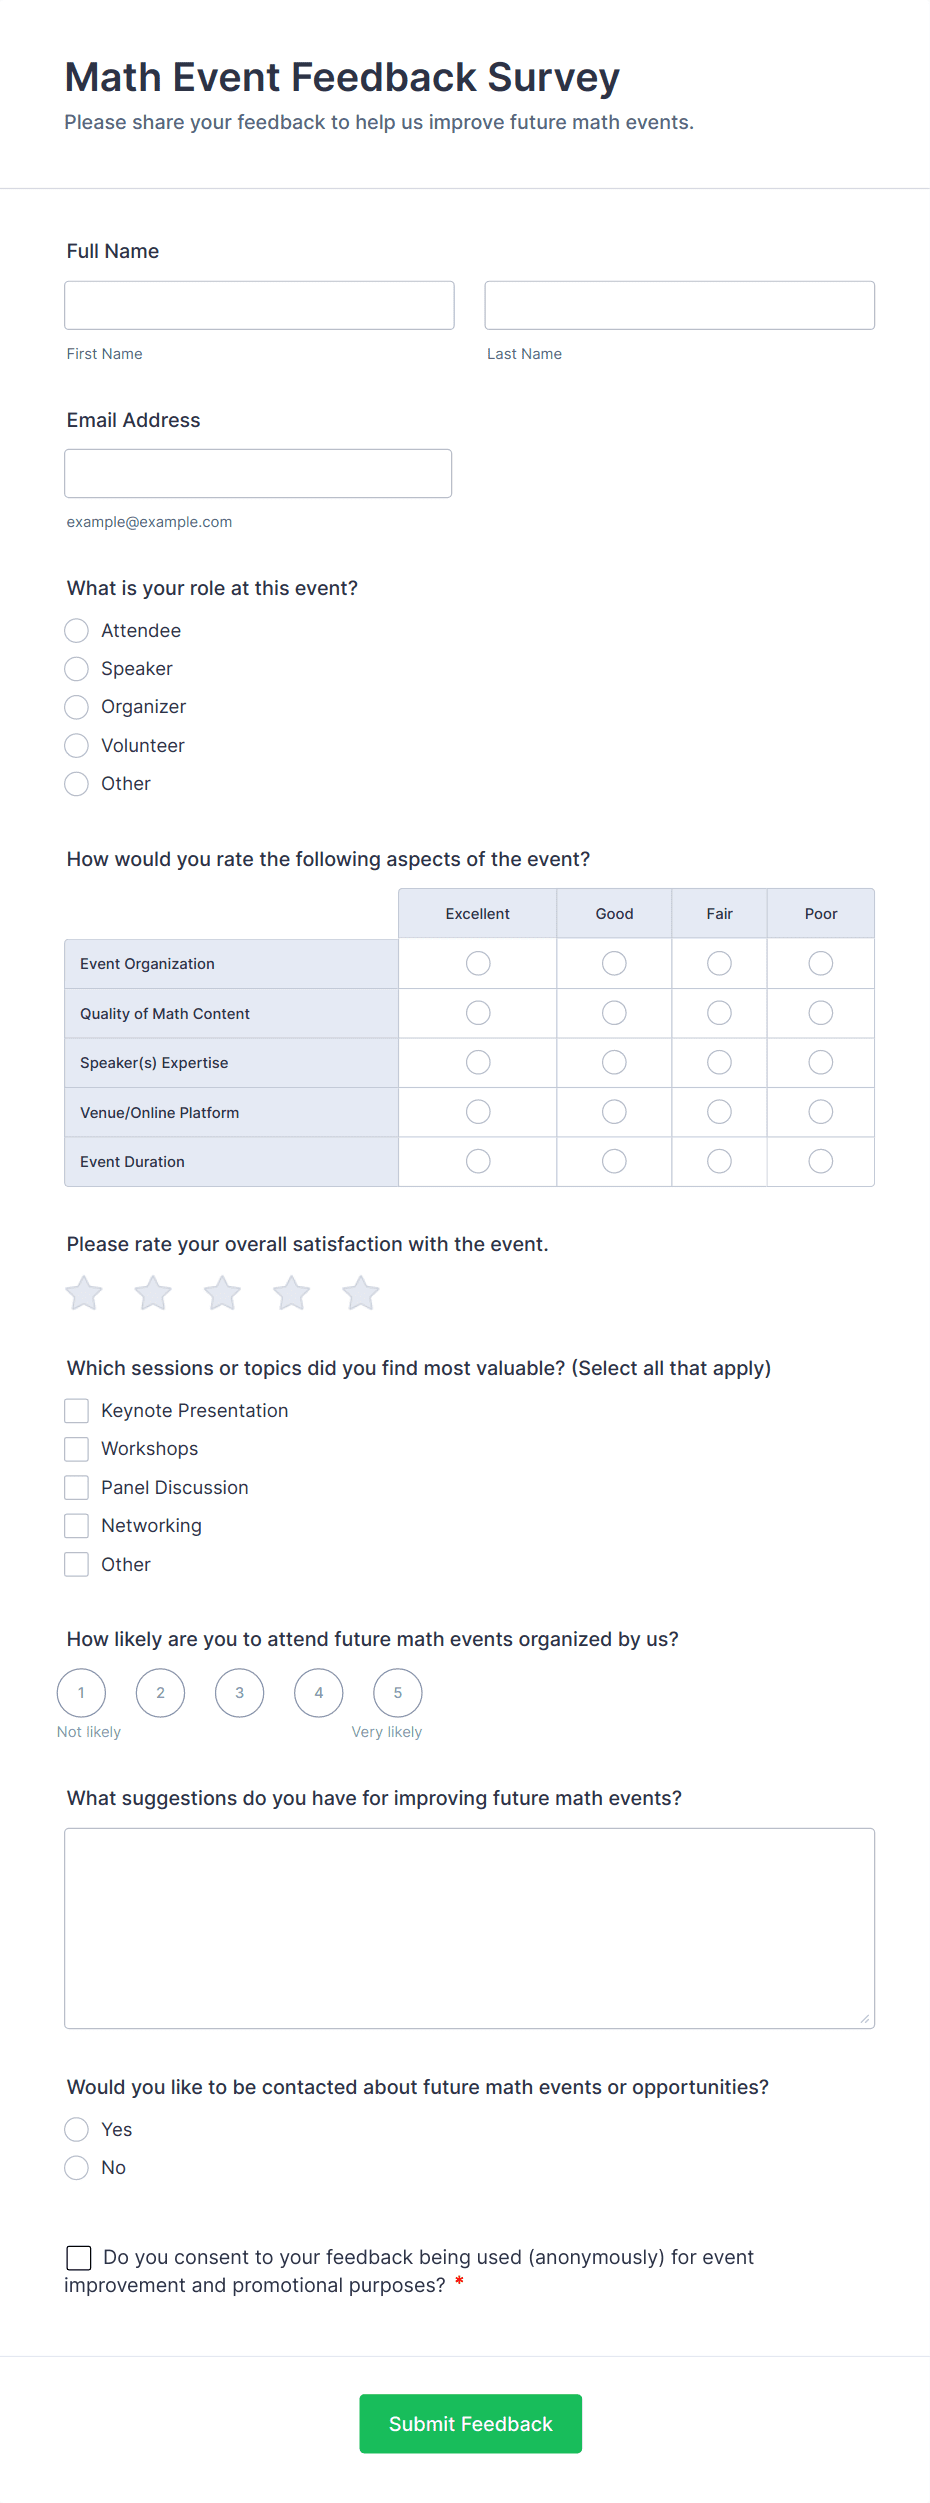Click the First Name input field
Viewport: 930px width, 2503px height.
click(x=259, y=305)
